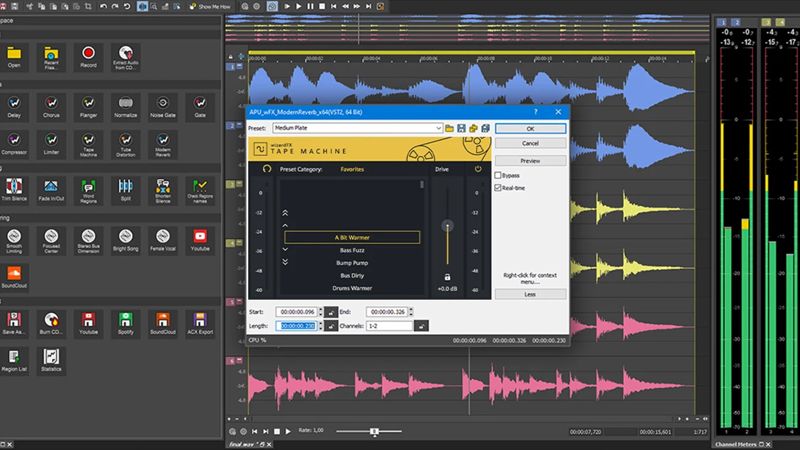Viewport: 800px width, 450px height.
Task: Open the Fade In/Out tool
Action: click(51, 190)
